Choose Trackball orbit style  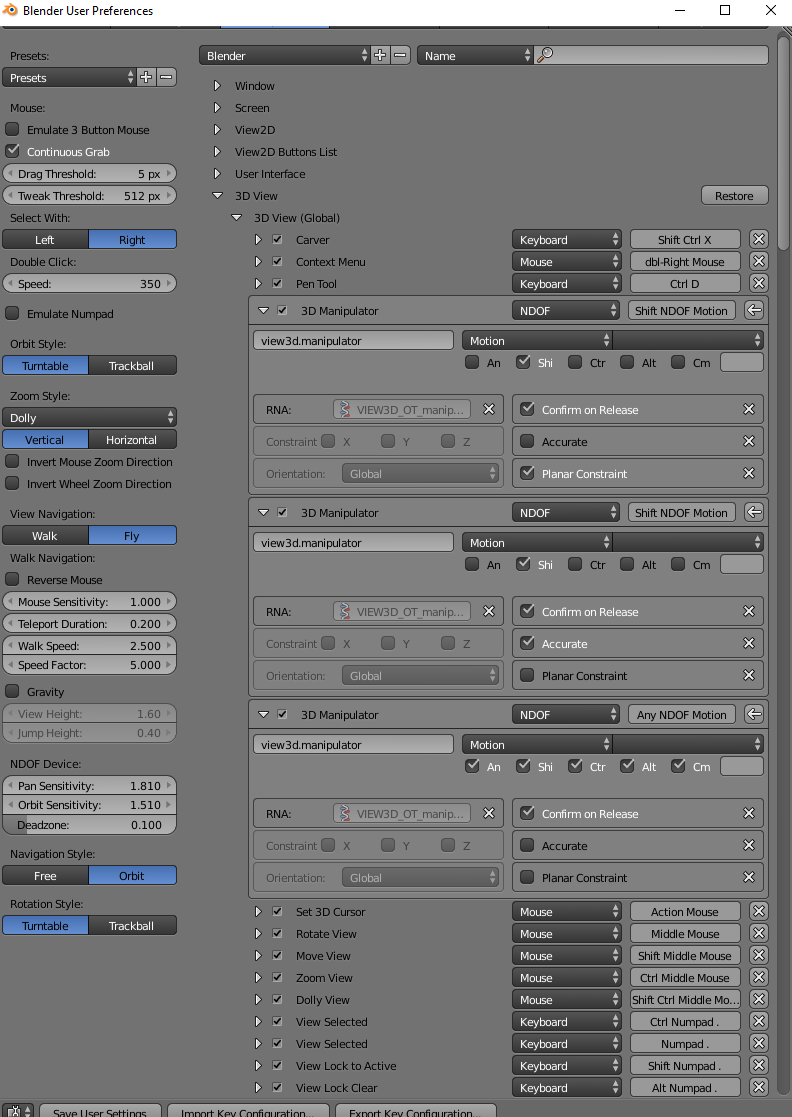tap(132, 366)
